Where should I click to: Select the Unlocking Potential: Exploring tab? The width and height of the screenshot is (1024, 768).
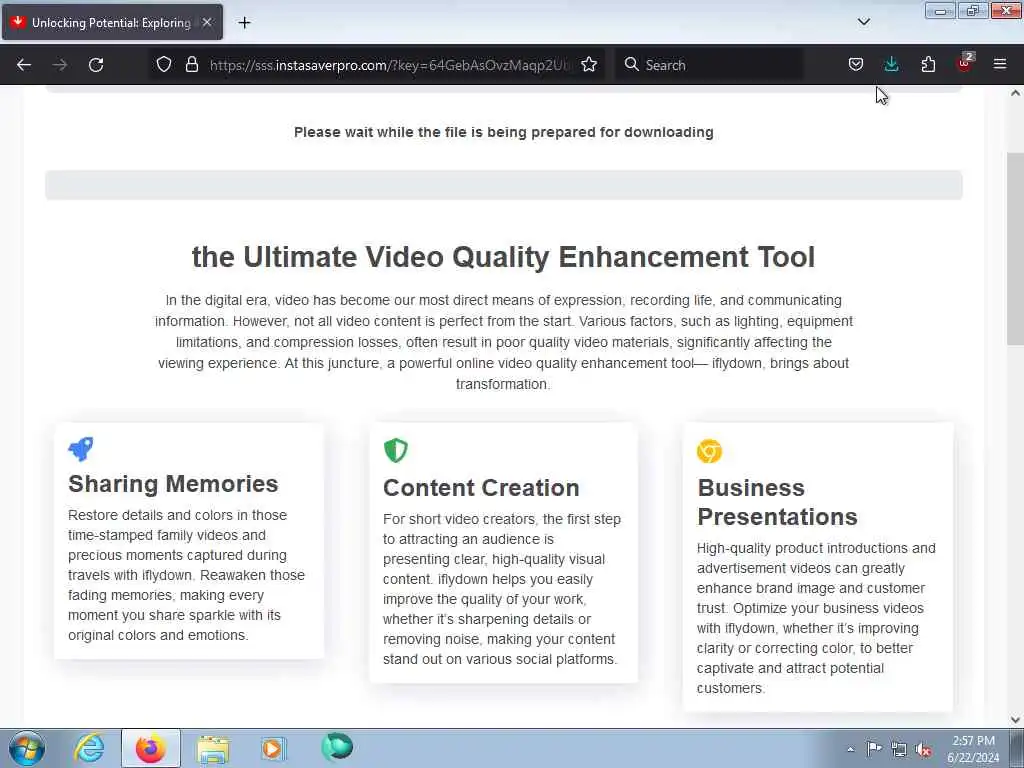[112, 23]
